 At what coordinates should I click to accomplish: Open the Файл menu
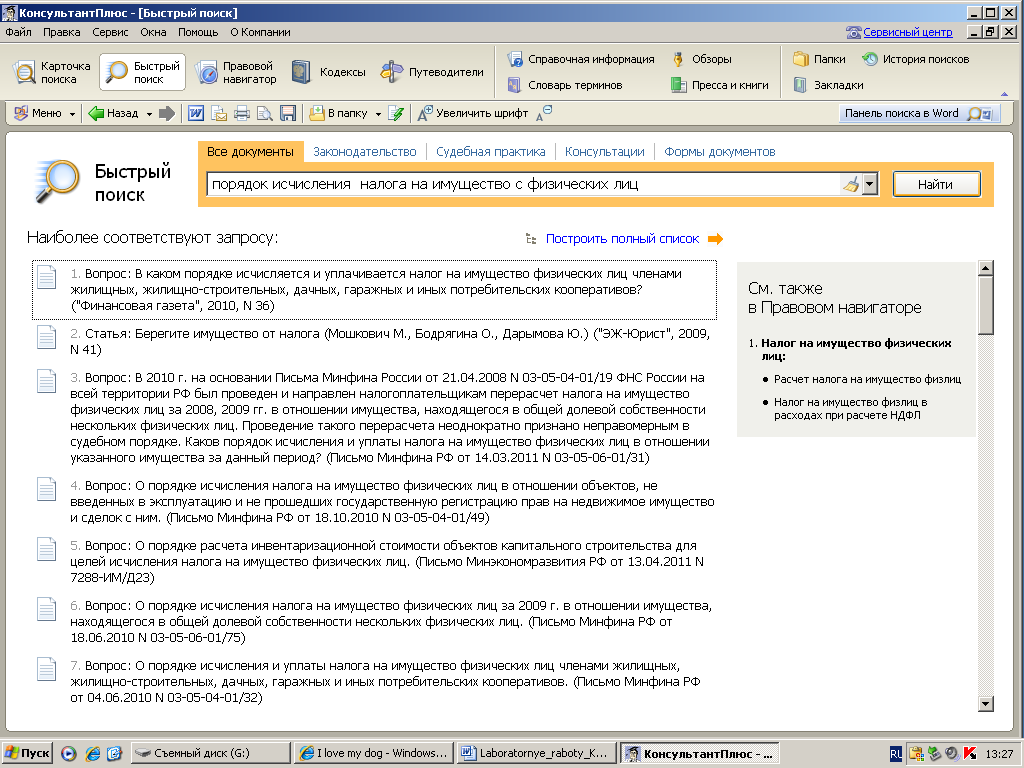tap(18, 32)
